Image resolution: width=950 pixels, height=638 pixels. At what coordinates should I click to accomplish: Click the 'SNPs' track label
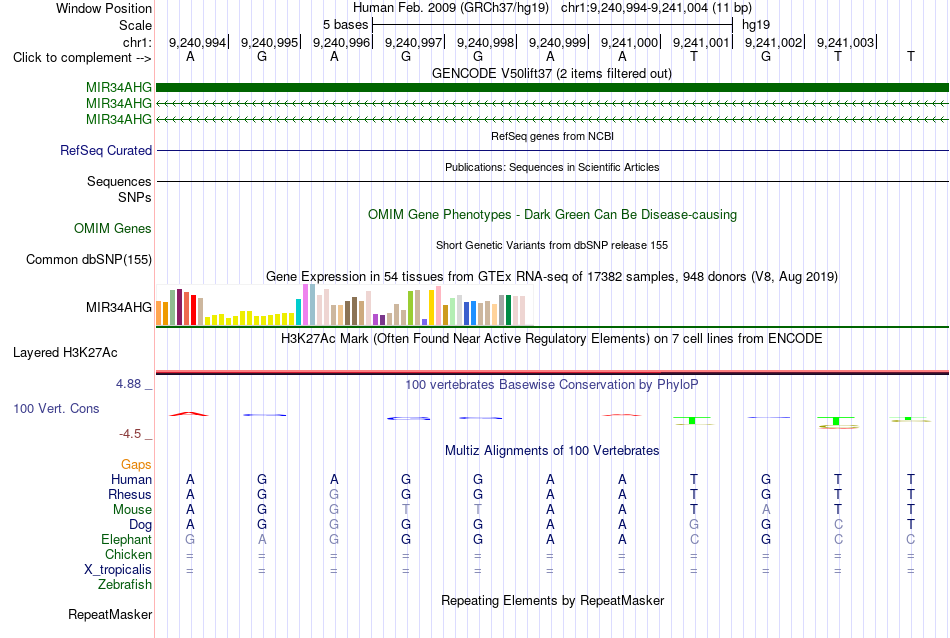(135, 198)
